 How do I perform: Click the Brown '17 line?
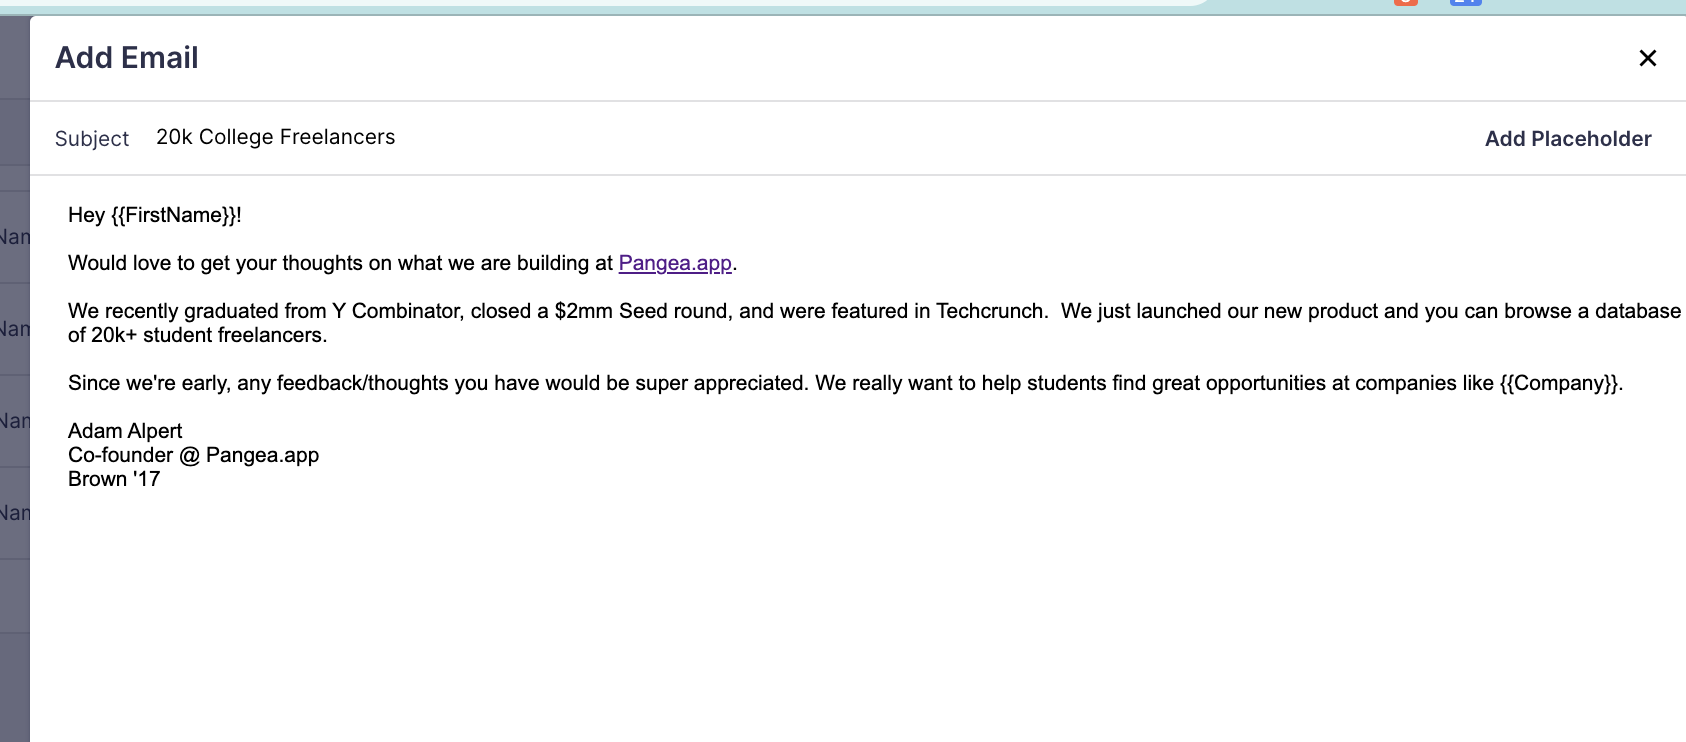tap(114, 479)
